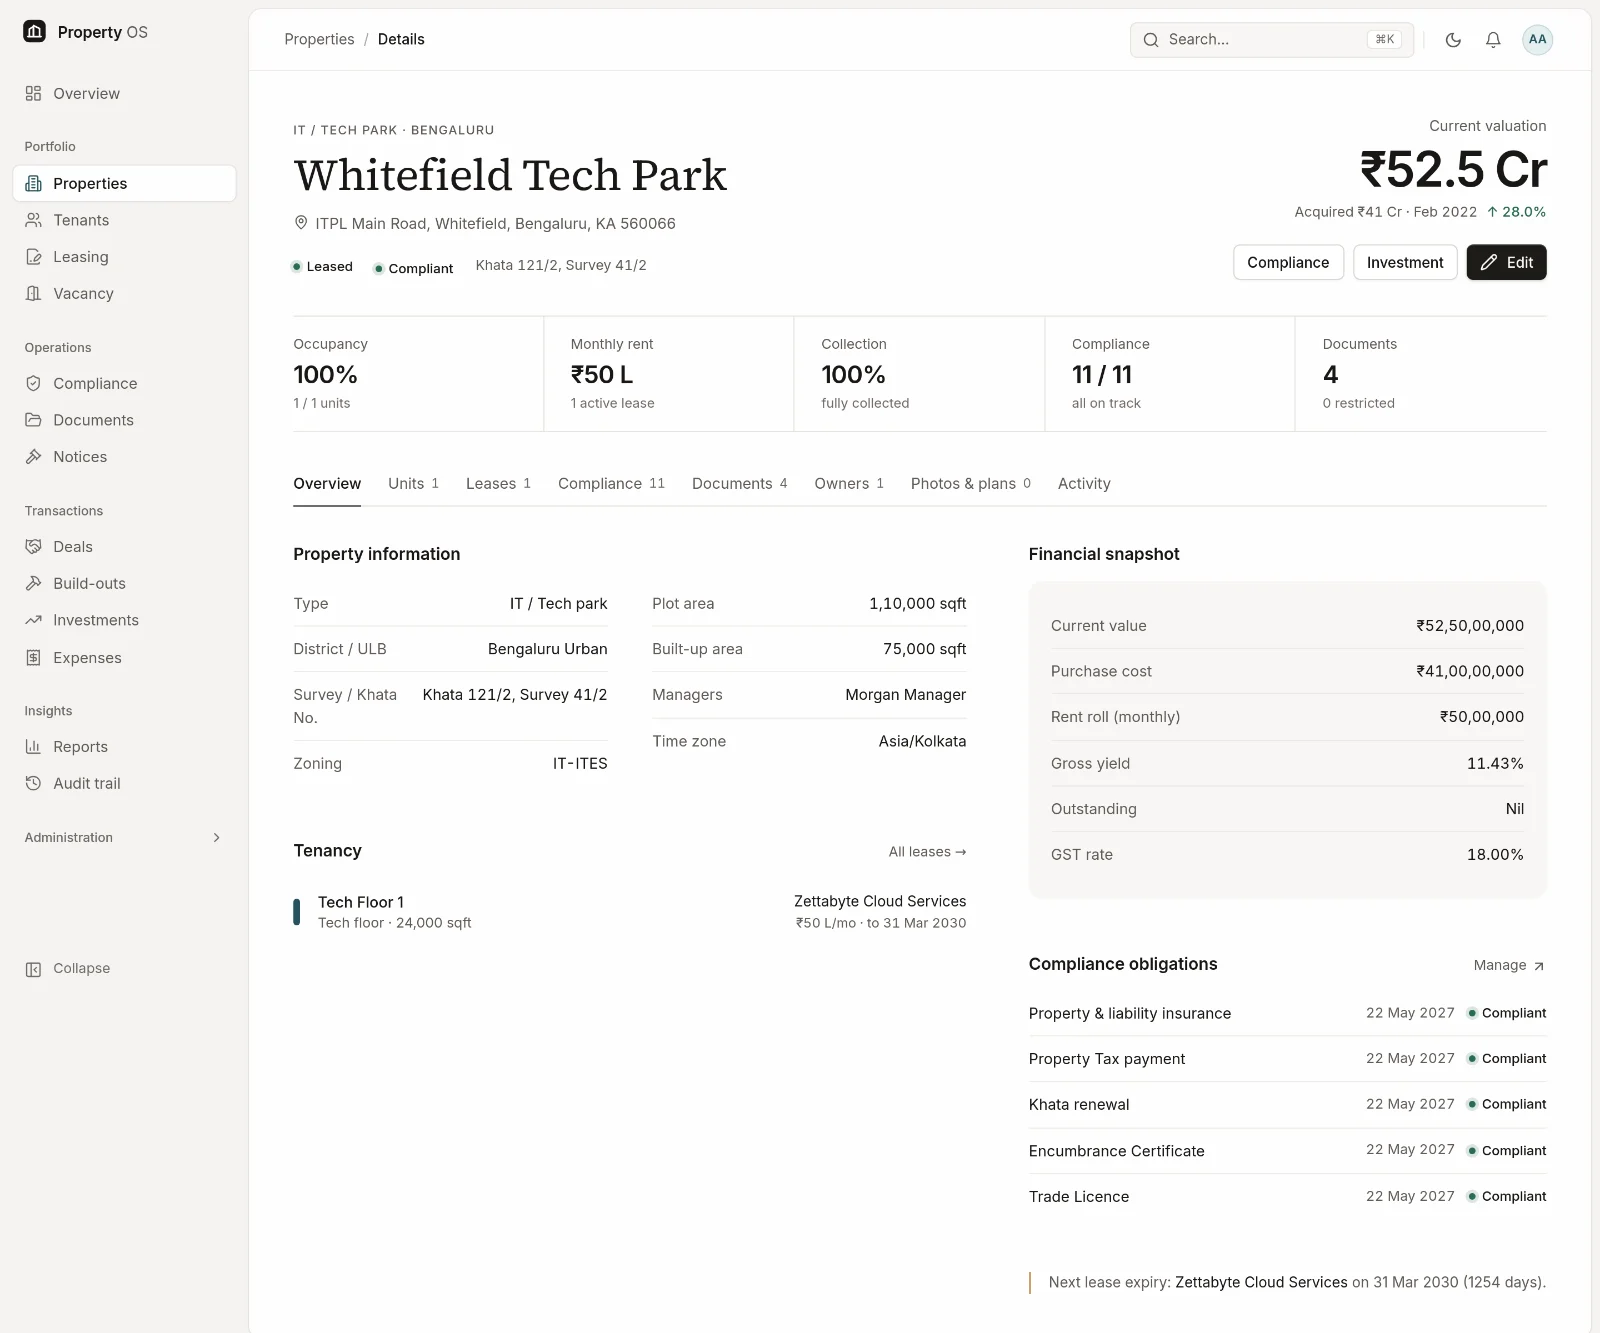
Task: Open Overview via its grid icon
Action: pyautogui.click(x=33, y=93)
